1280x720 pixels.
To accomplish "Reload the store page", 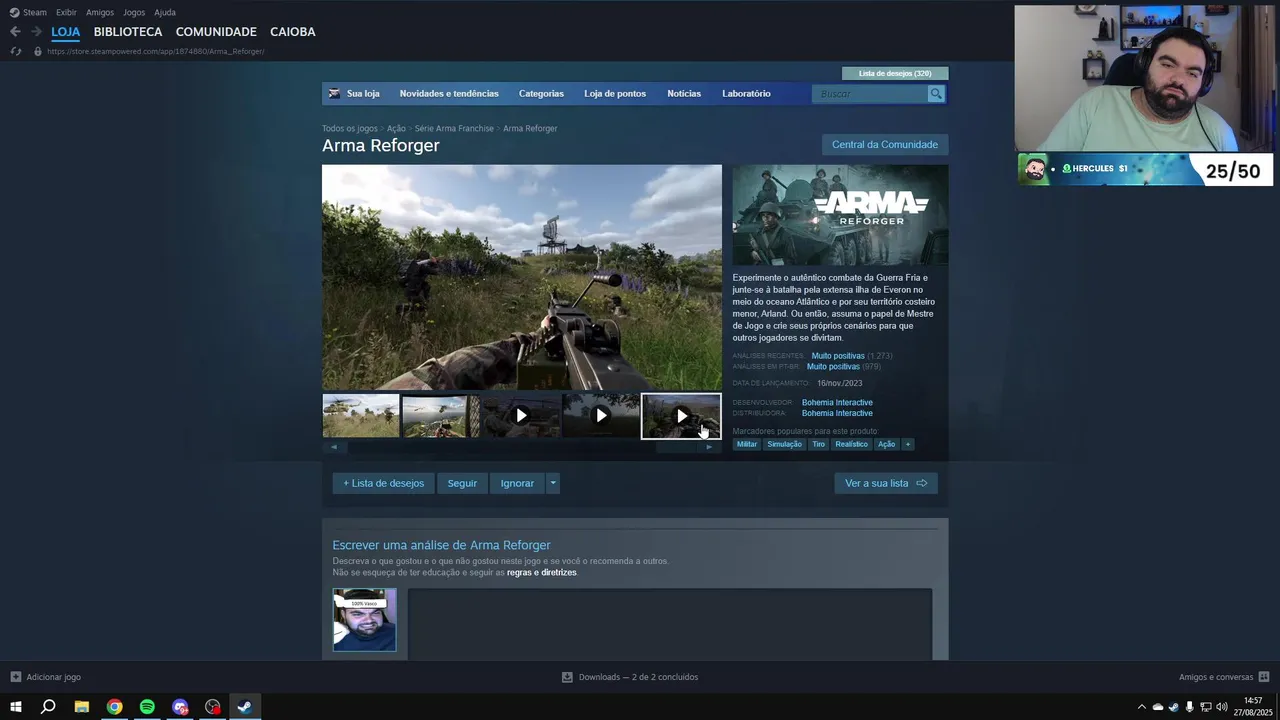I will [15, 51].
